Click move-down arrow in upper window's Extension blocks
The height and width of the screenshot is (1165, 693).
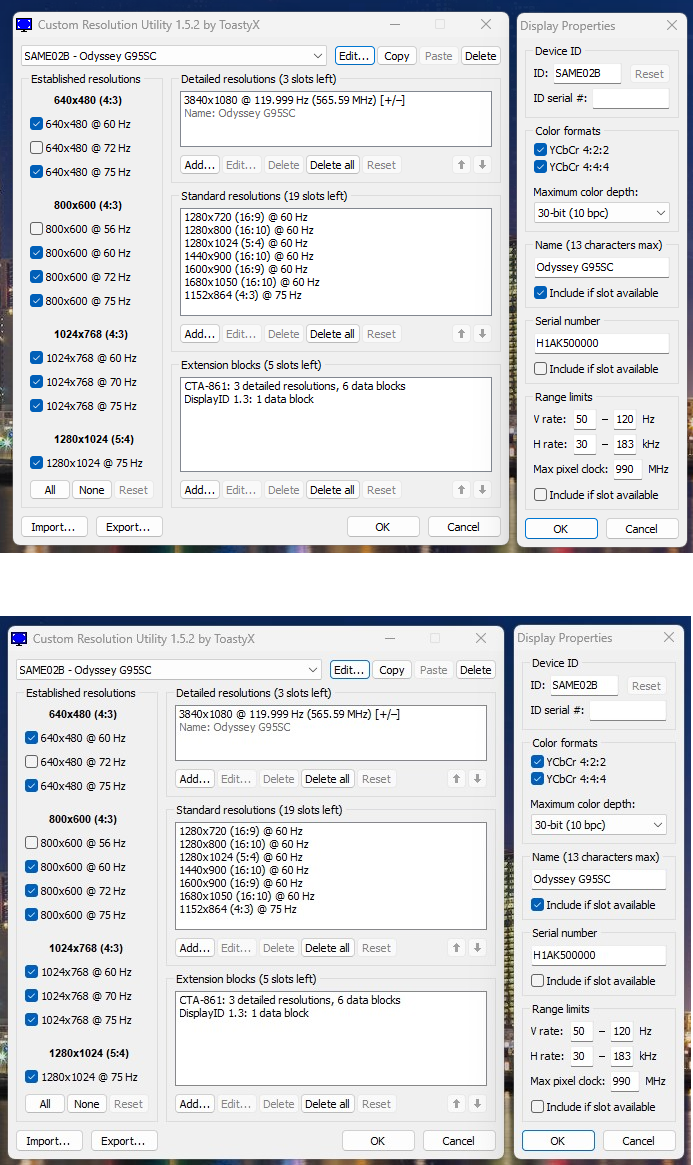click(482, 490)
